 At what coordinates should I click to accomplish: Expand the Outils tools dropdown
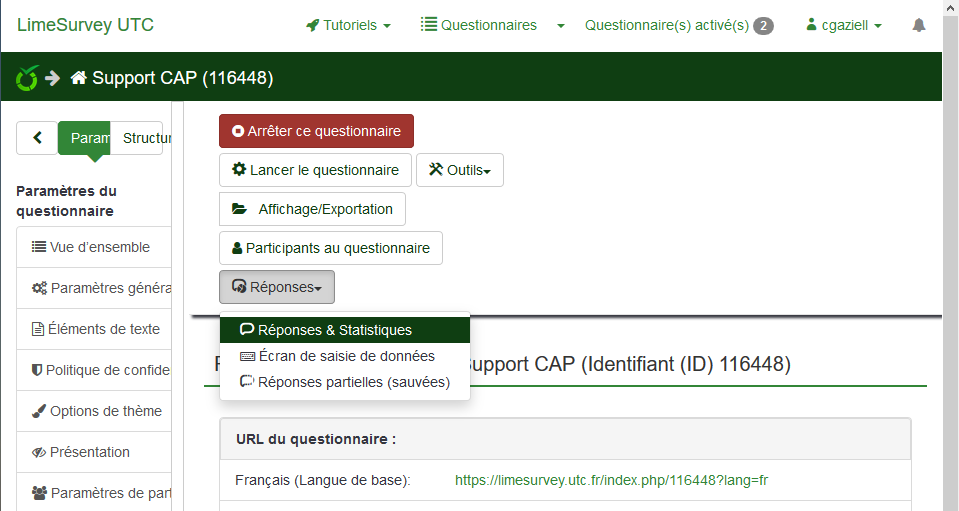(x=460, y=170)
